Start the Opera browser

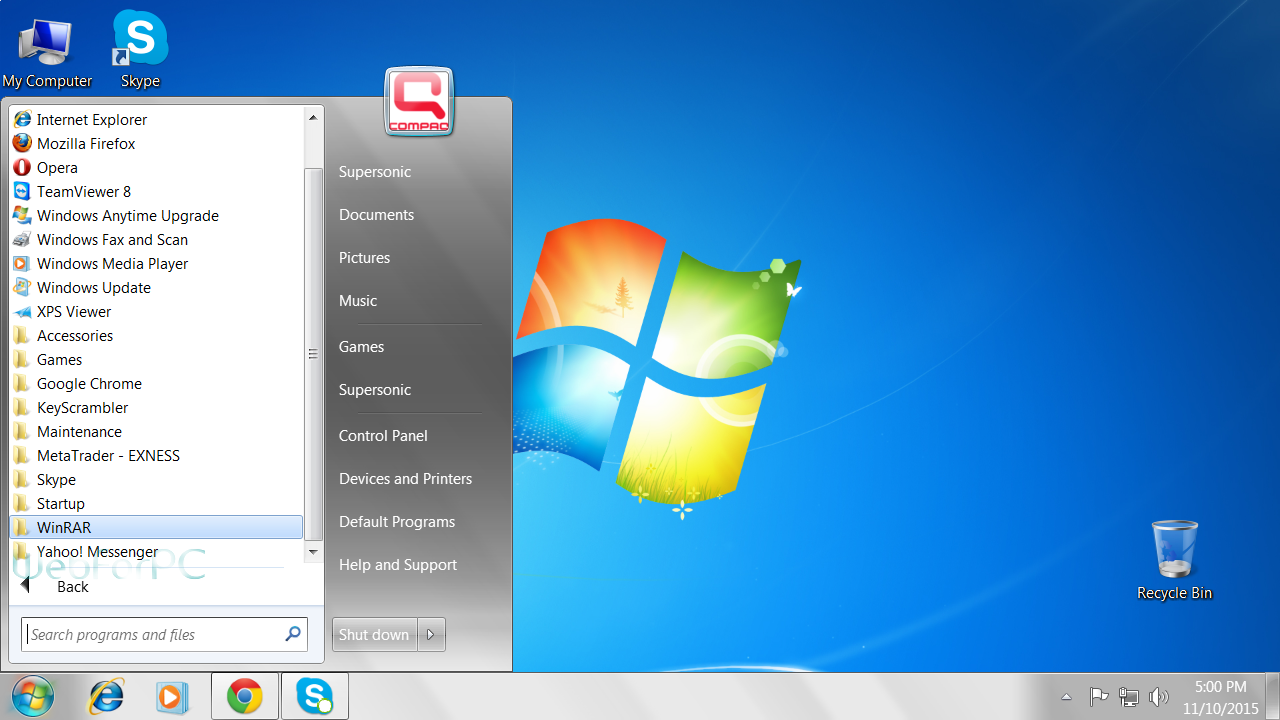click(58, 167)
